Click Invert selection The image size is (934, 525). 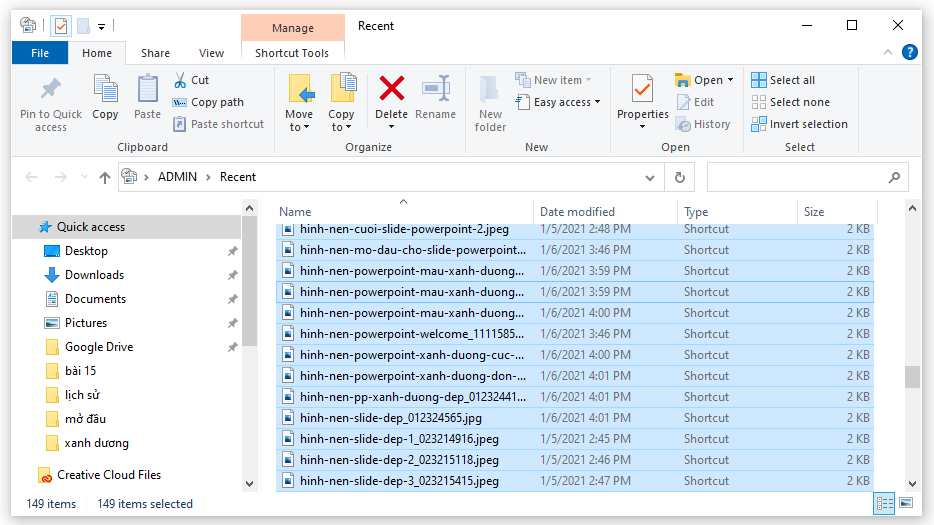[x=799, y=124]
